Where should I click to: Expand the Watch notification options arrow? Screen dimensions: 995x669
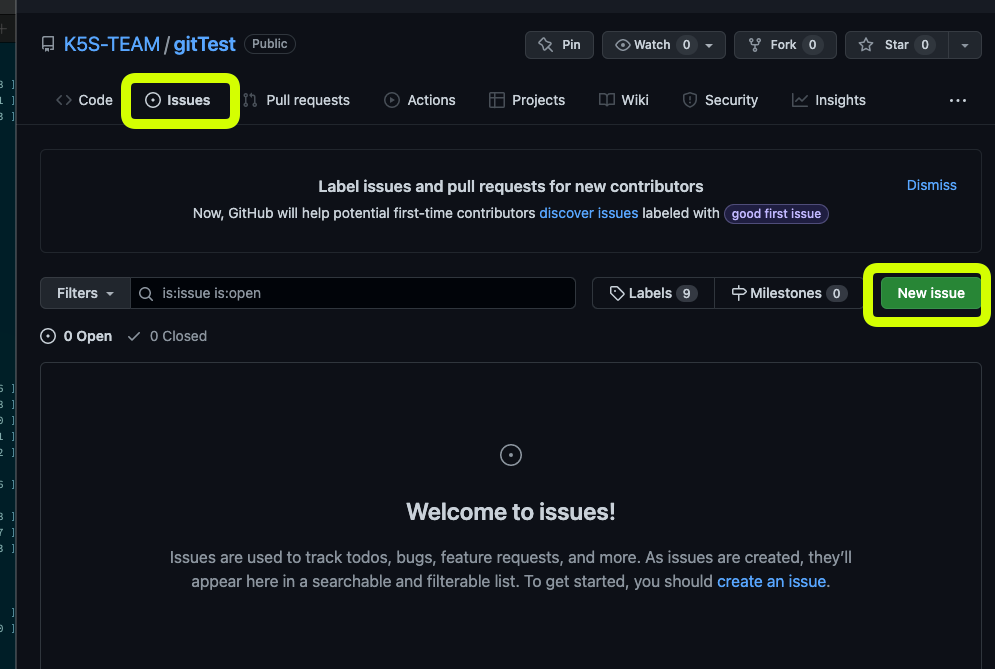[709, 45]
